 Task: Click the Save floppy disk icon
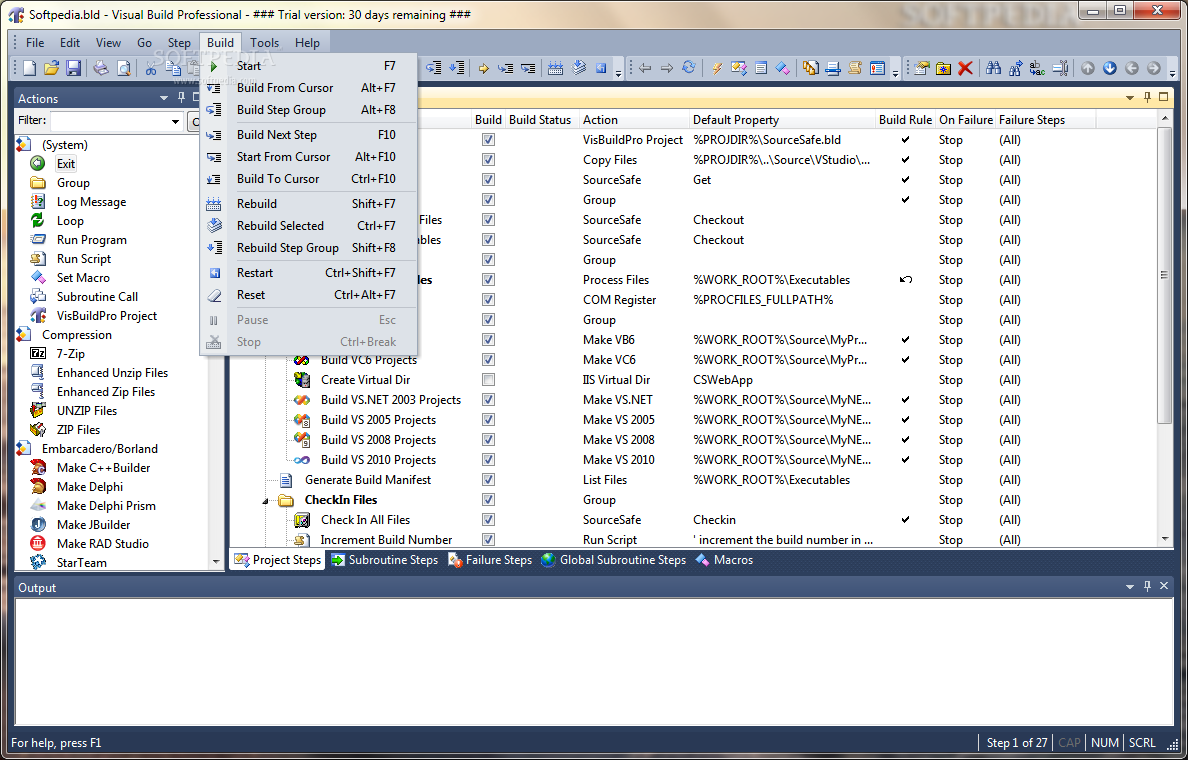(73, 69)
